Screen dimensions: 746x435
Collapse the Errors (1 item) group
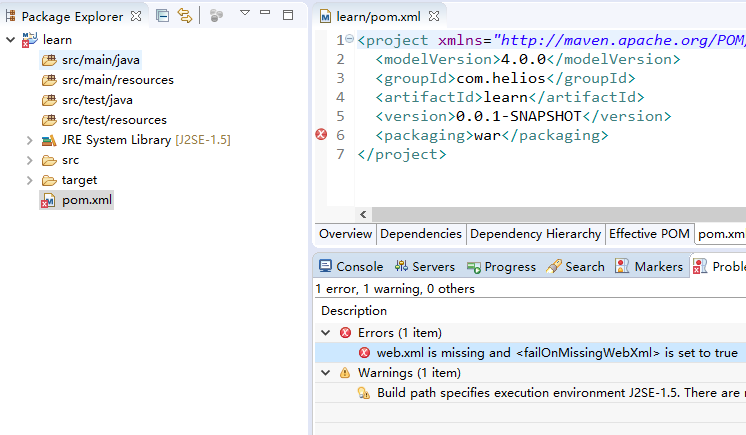coord(326,333)
